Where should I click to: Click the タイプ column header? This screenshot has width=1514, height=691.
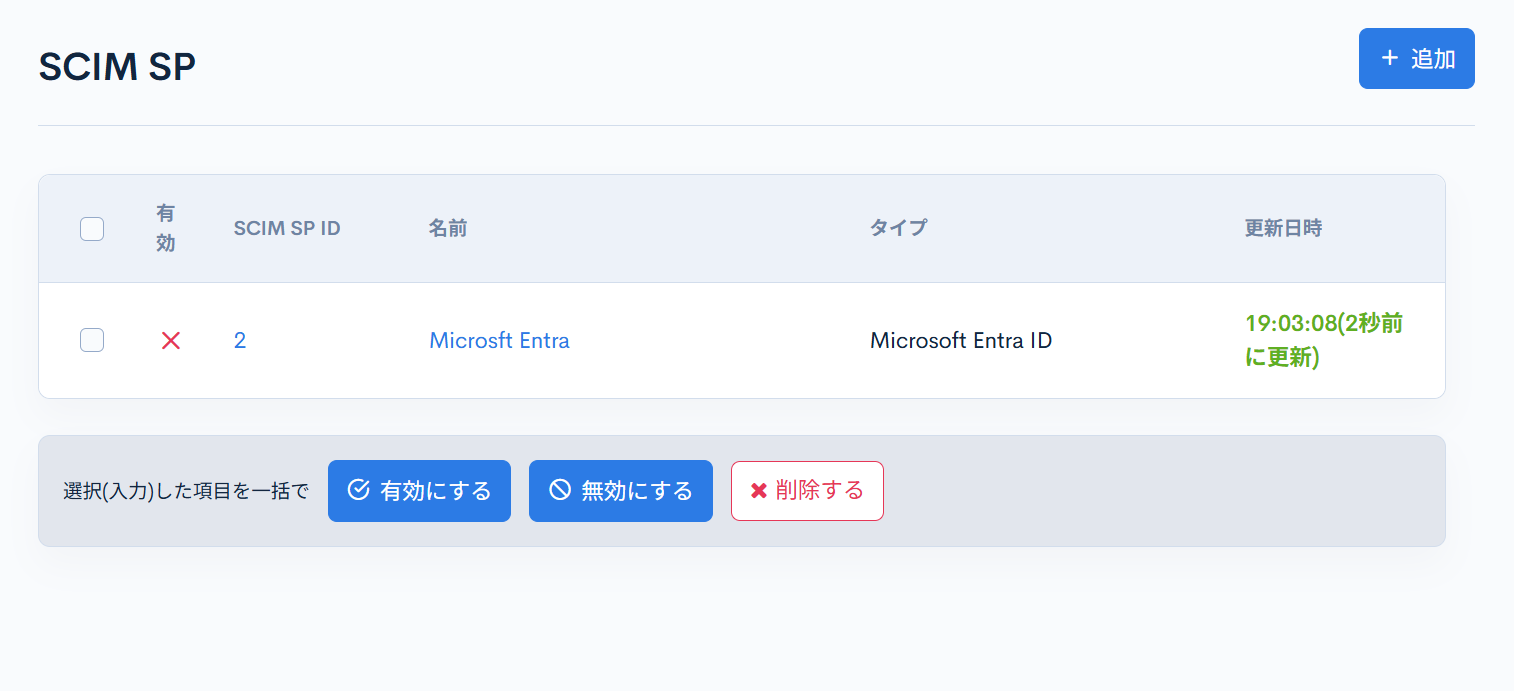(898, 228)
